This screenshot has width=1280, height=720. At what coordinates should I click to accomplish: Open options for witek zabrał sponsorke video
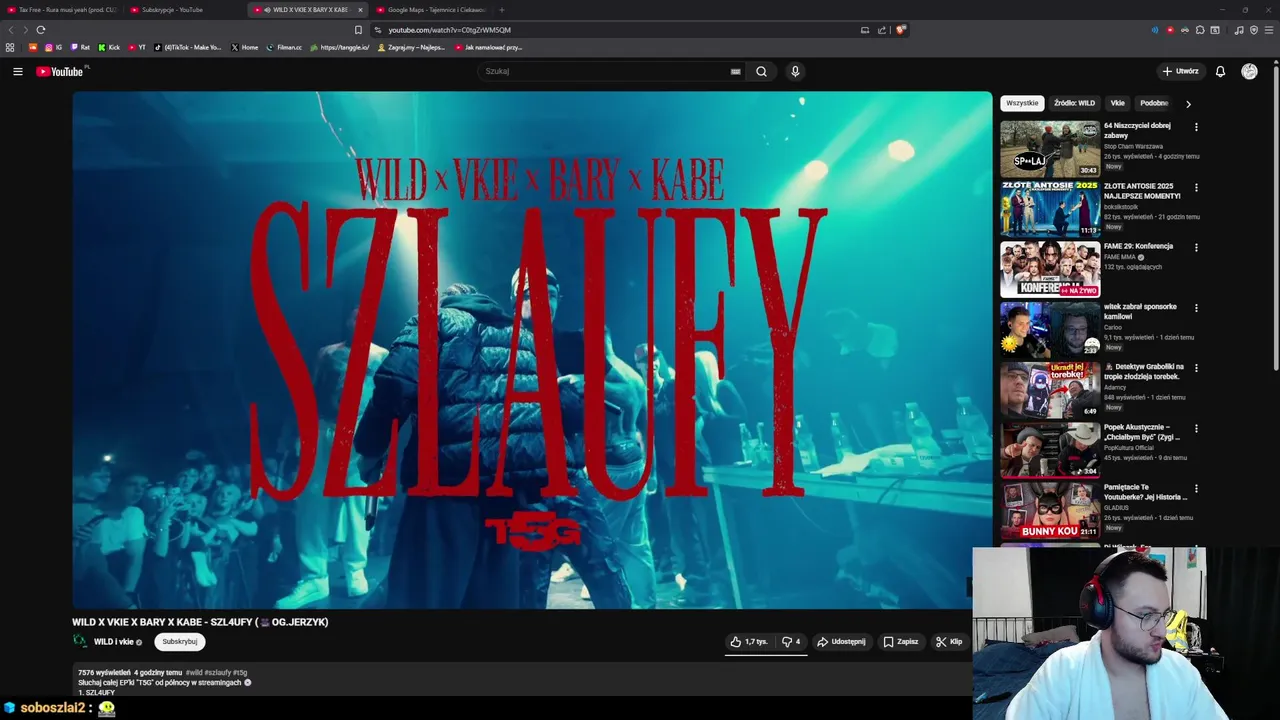[1196, 308]
